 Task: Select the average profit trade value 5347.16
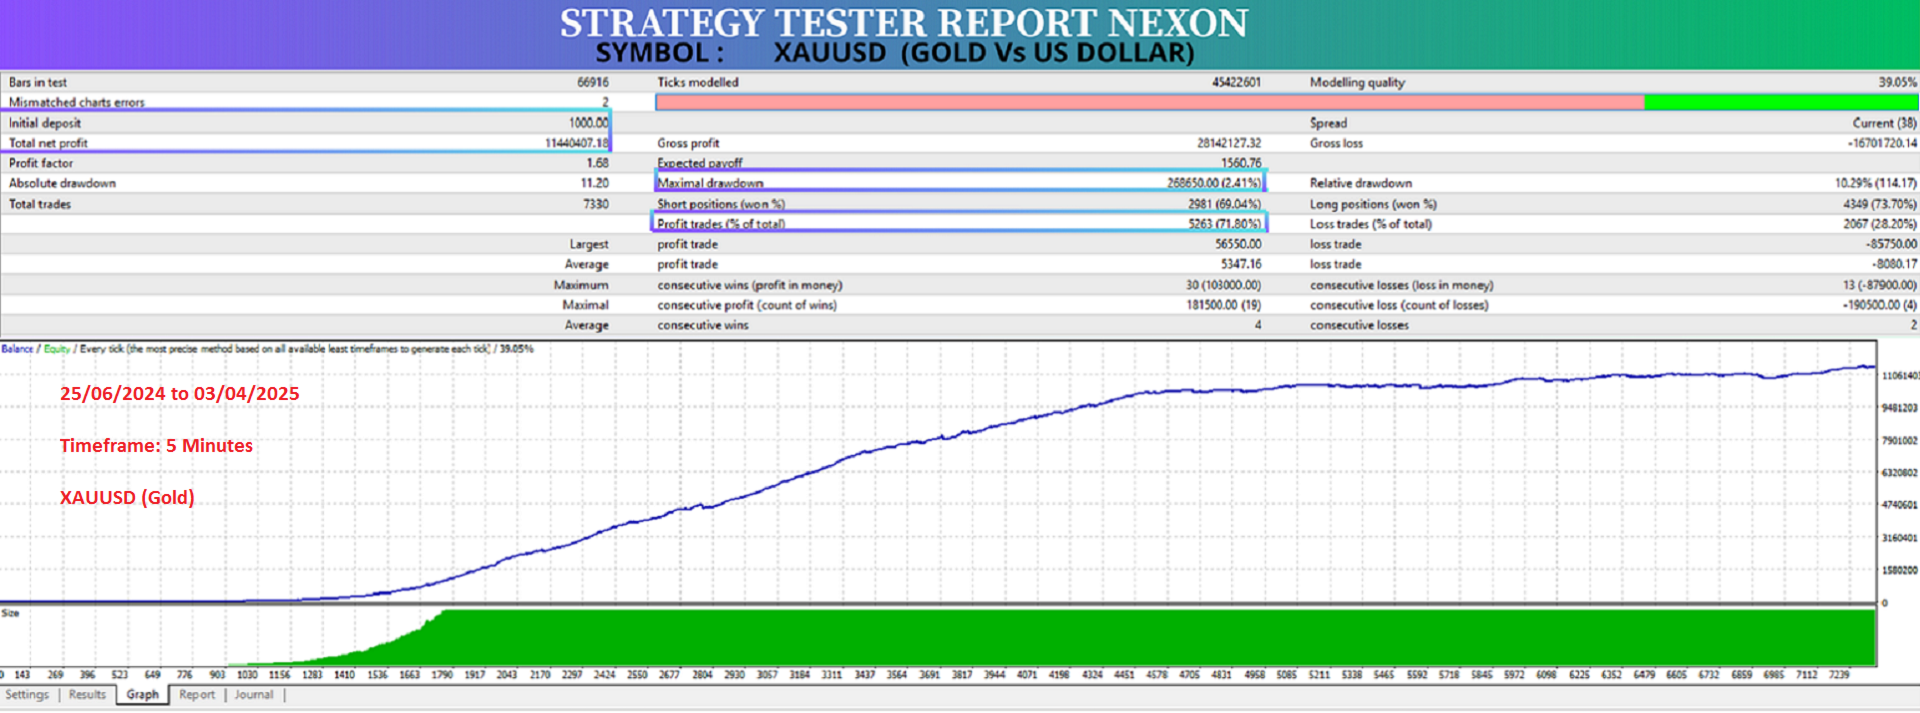point(1241,264)
